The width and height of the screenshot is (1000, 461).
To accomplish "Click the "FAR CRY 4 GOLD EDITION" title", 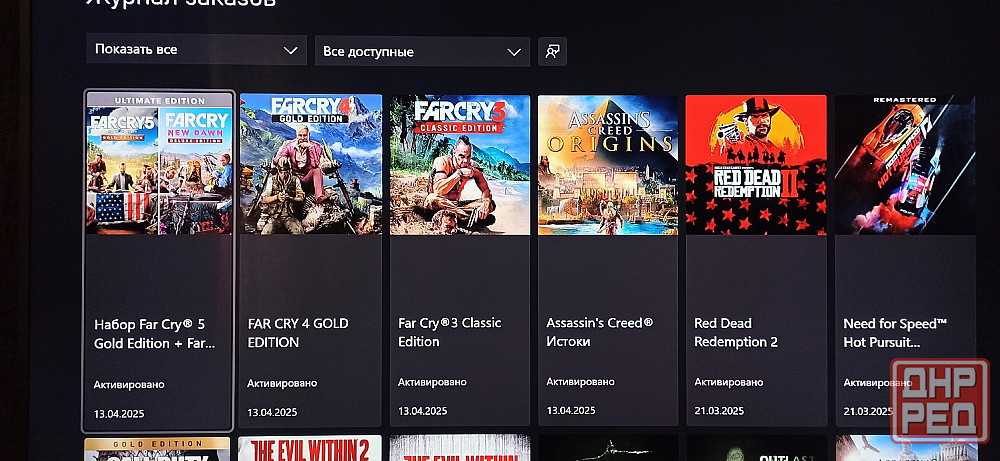I will (x=298, y=332).
